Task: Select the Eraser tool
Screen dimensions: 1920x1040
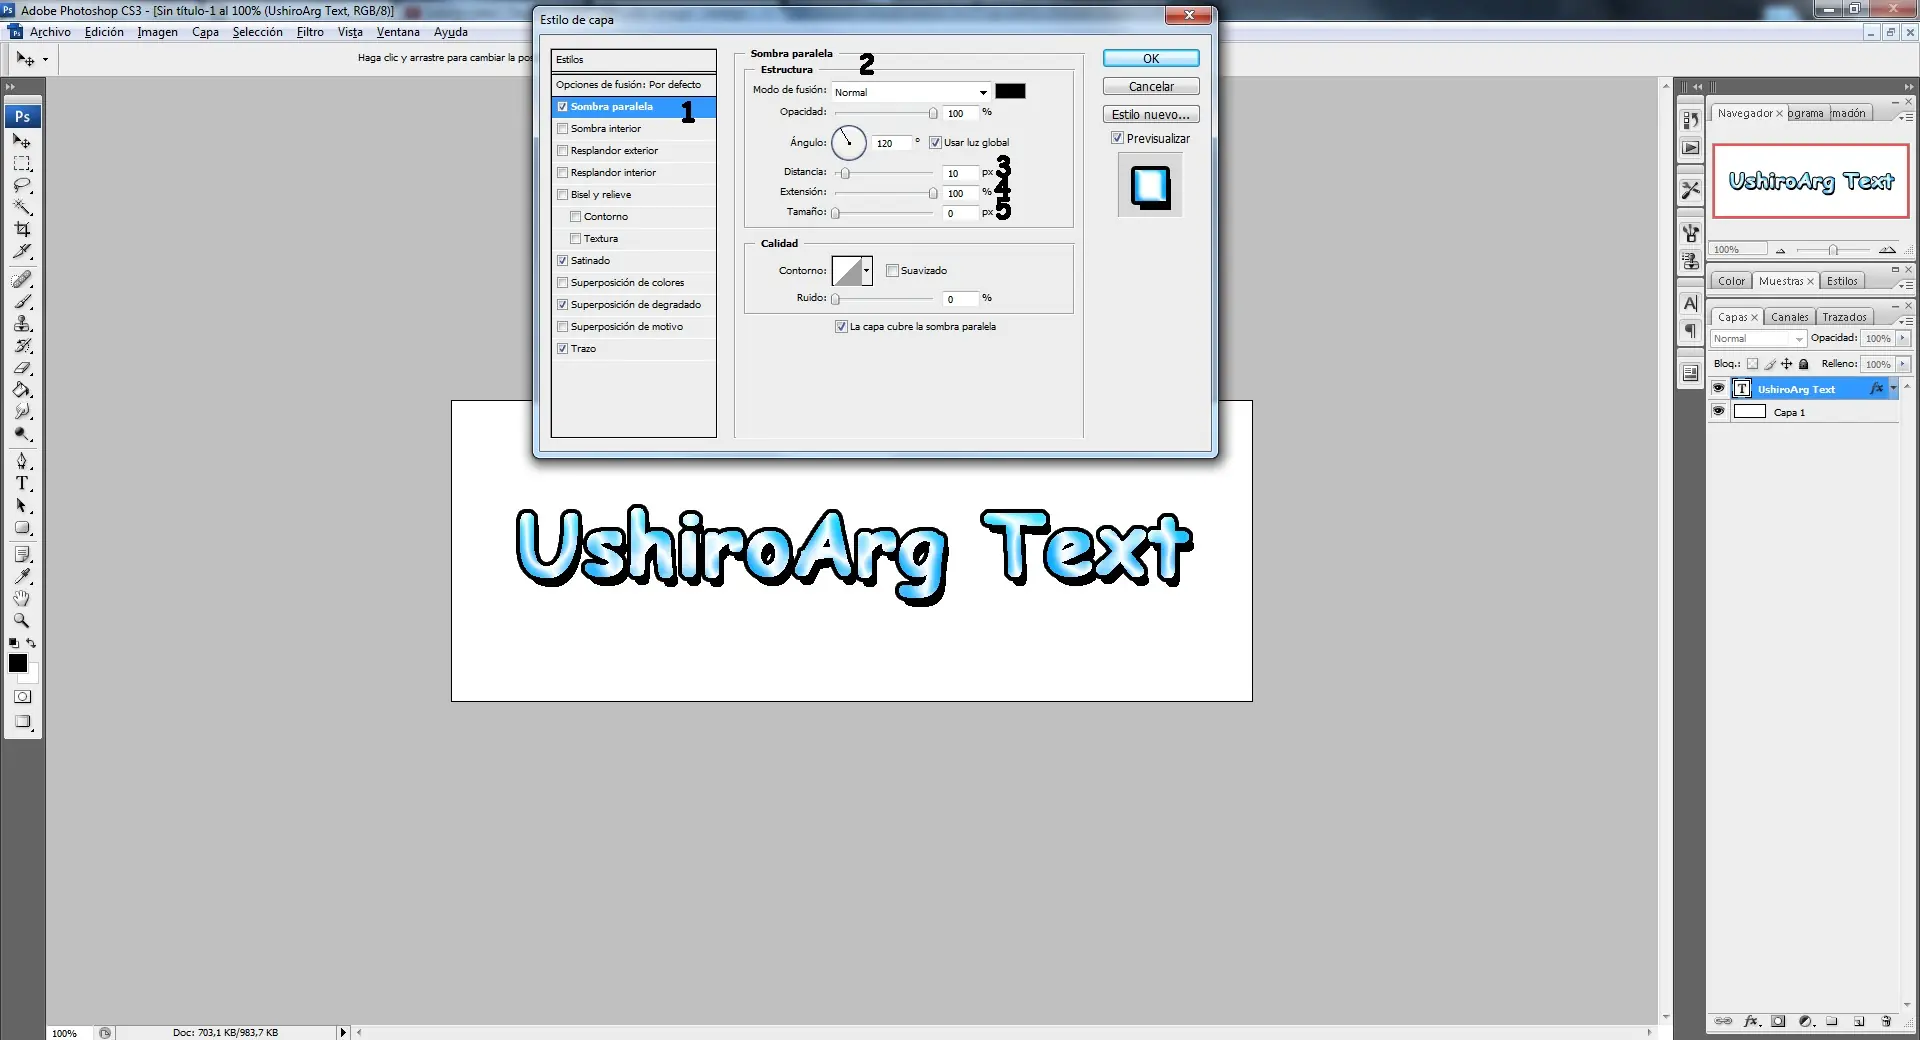Action: [x=22, y=367]
